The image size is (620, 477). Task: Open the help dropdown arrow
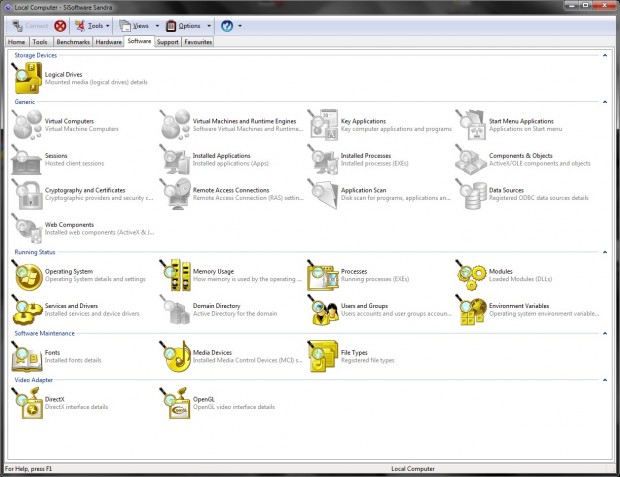(240, 26)
